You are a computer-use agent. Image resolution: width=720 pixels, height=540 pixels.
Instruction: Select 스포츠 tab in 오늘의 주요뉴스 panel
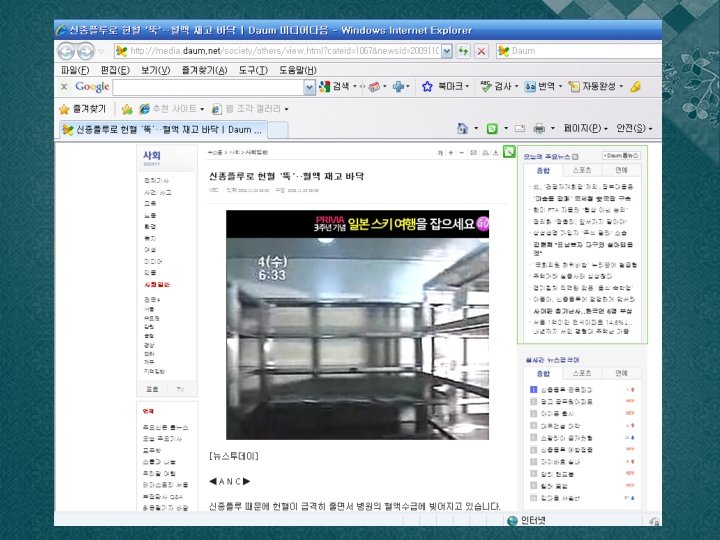[582, 170]
